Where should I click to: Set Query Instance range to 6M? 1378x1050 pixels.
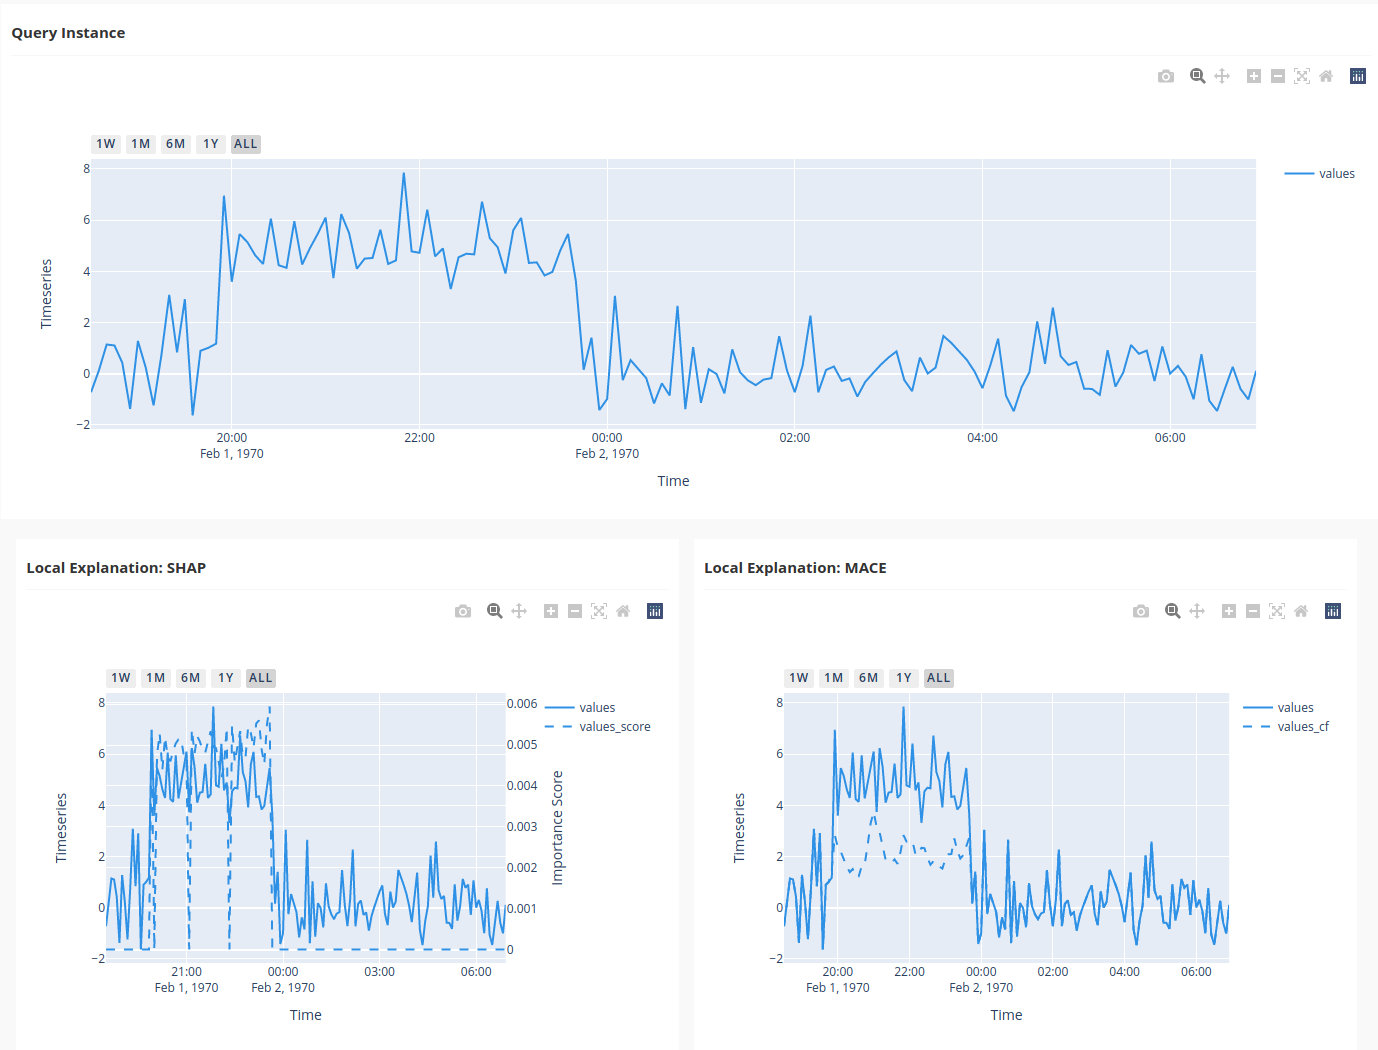point(176,144)
